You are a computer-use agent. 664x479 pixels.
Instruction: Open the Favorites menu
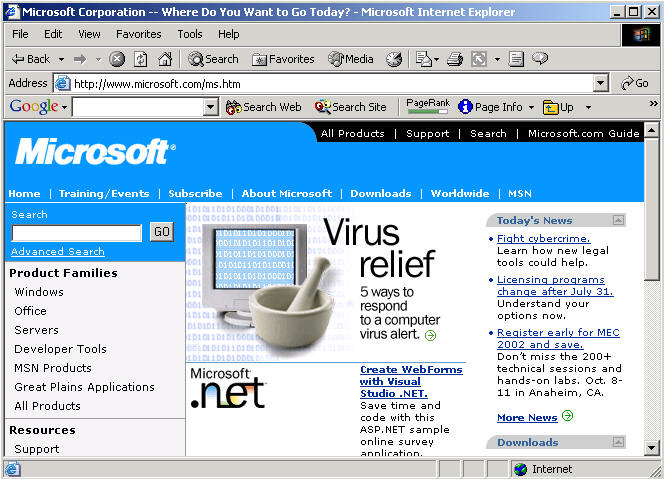point(138,34)
